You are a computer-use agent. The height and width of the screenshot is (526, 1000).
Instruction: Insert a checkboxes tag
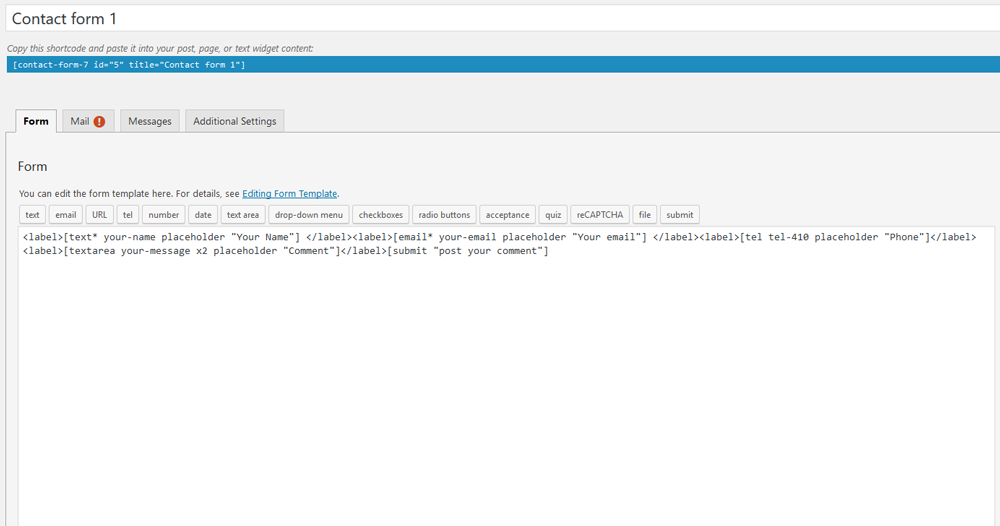point(380,215)
